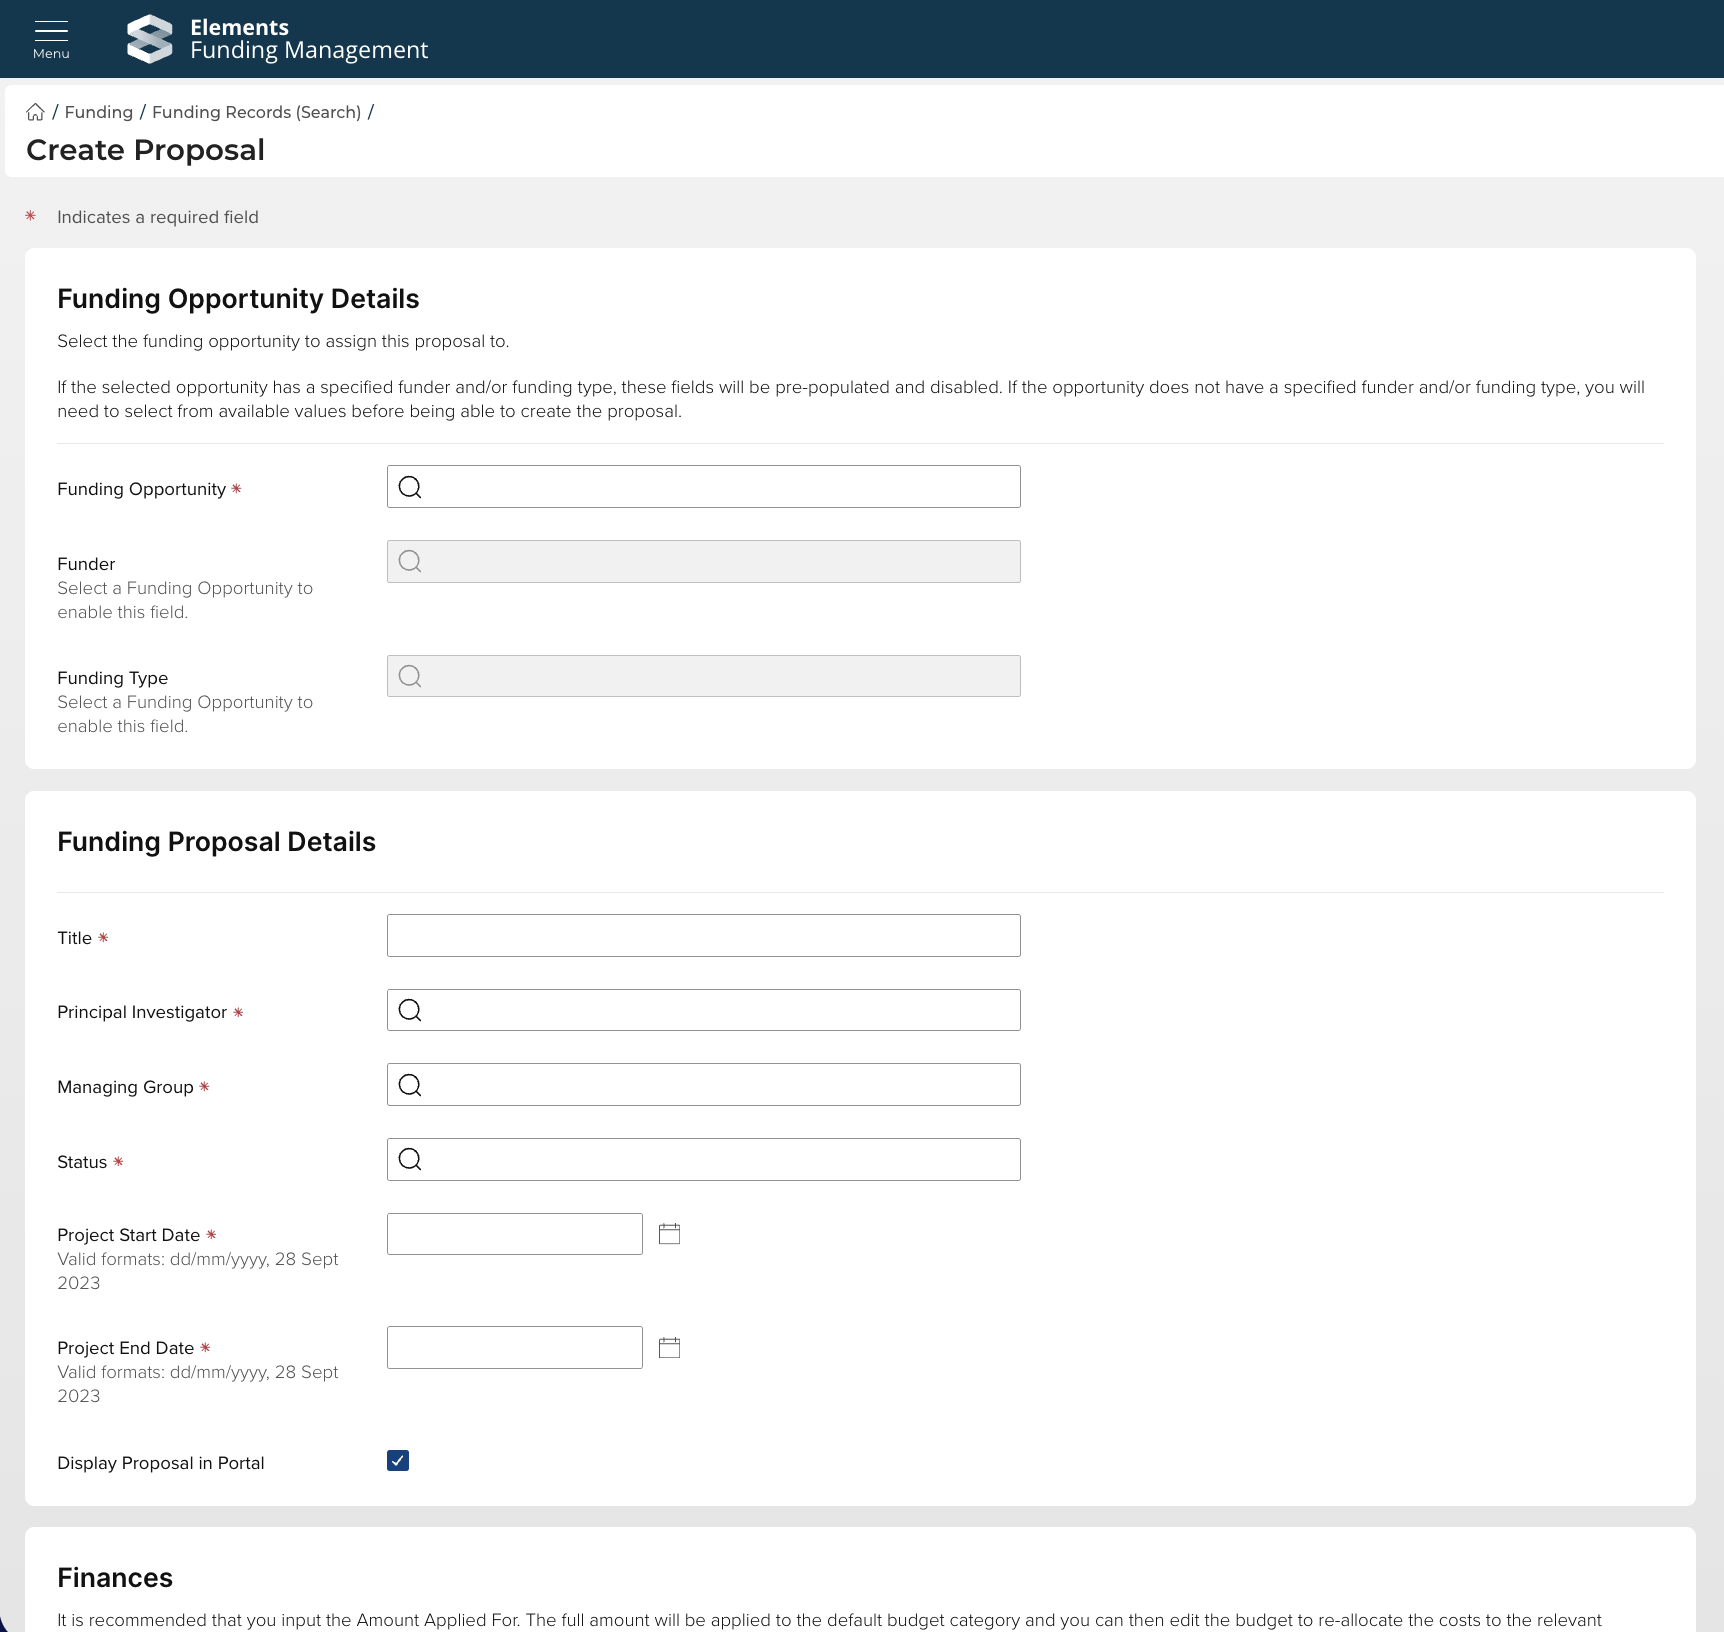Open the hamburger Menu icon

click(51, 38)
